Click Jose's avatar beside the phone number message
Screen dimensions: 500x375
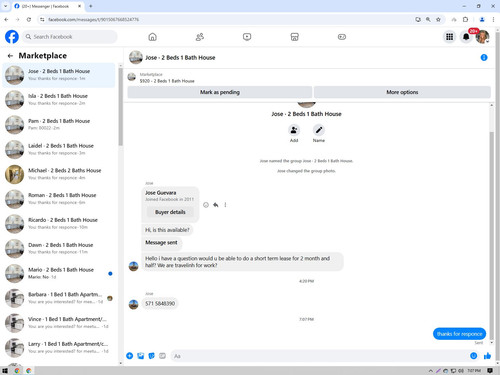point(134,304)
